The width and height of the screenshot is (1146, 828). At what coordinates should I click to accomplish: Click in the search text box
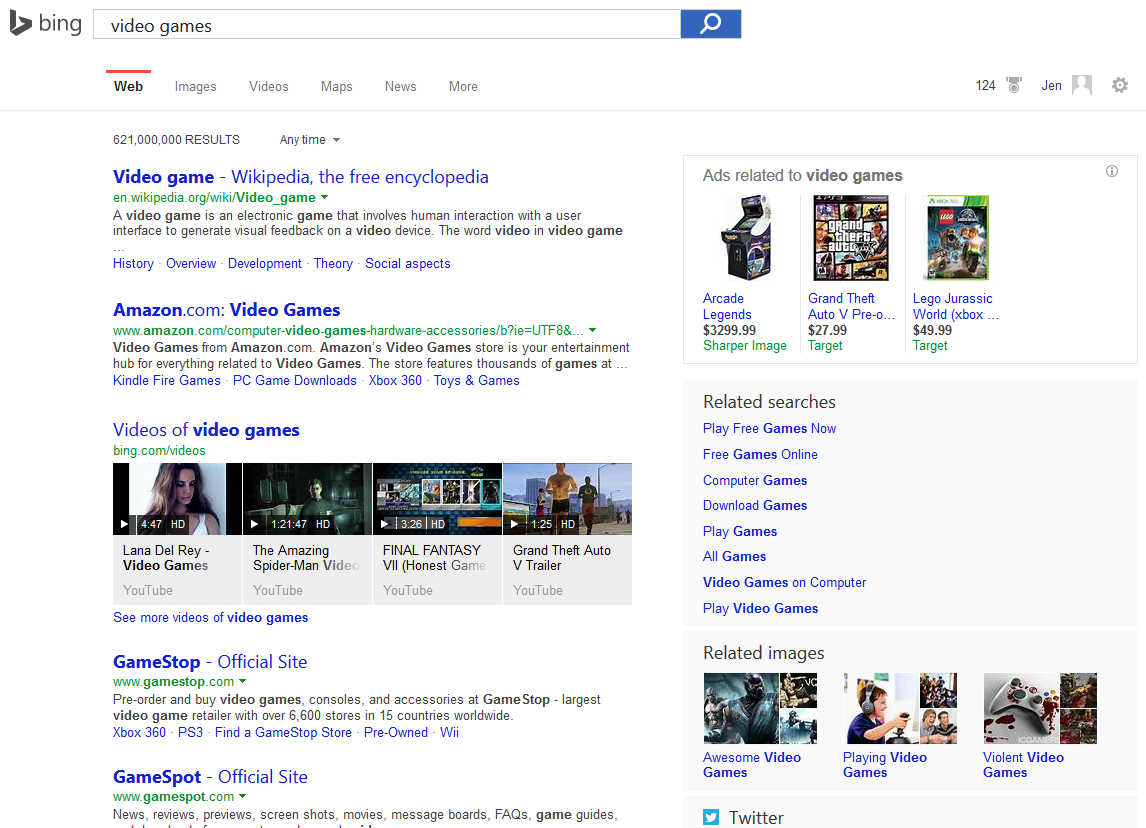(x=386, y=25)
